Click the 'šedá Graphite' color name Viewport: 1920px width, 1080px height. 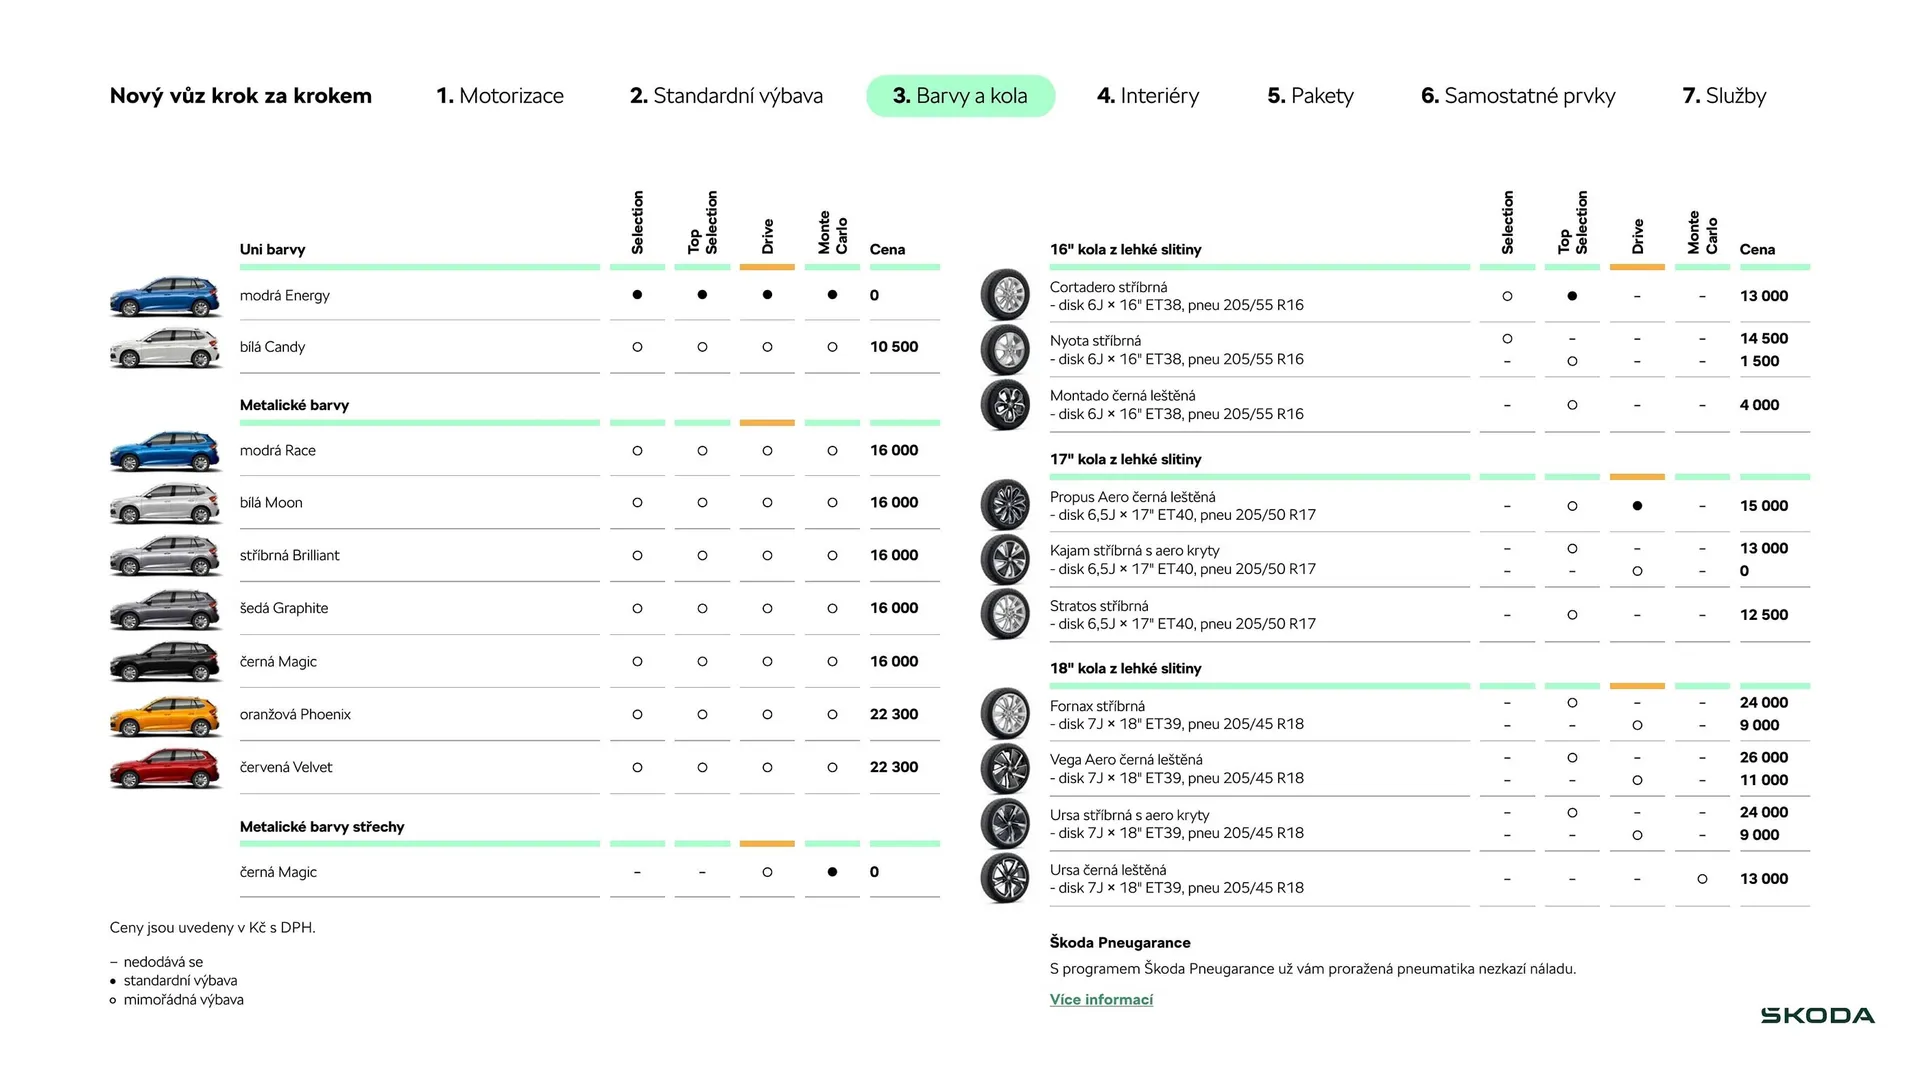[x=284, y=608]
